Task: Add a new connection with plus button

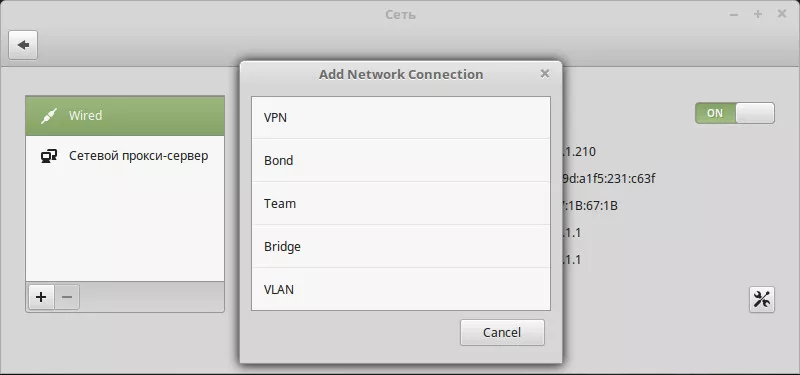Action: click(x=41, y=296)
